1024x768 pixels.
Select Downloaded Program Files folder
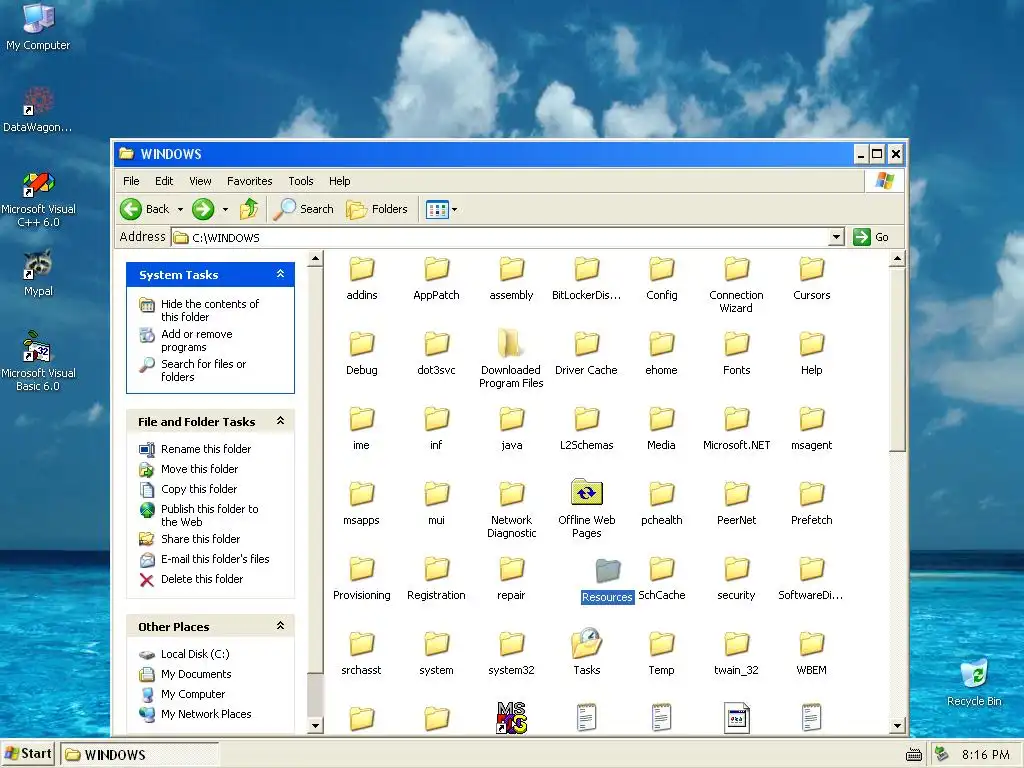[511, 359]
